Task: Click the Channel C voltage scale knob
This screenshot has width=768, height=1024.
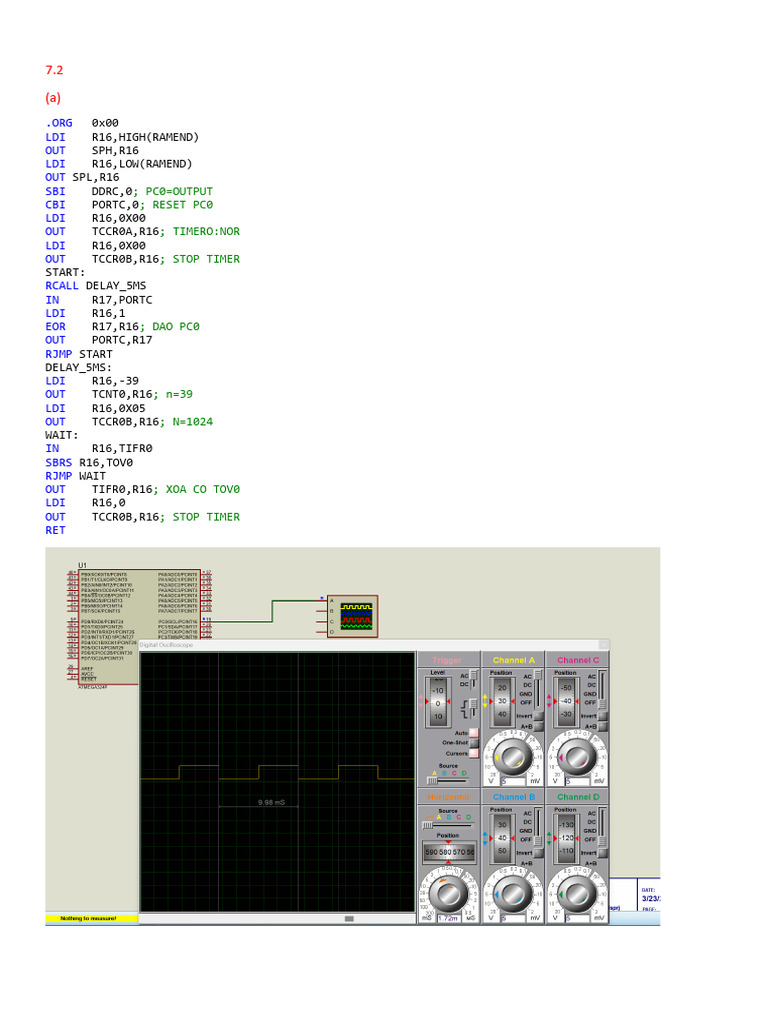Action: (576, 758)
